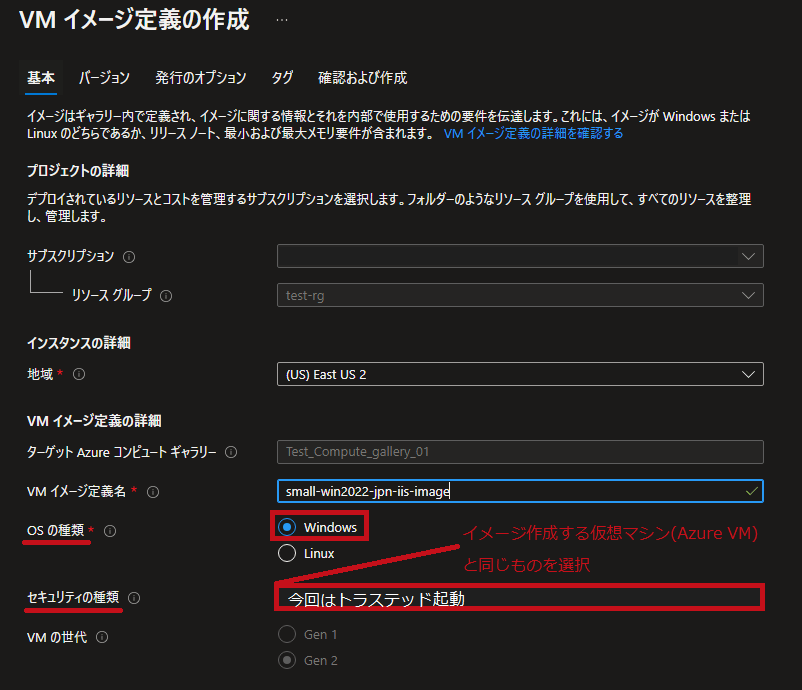Image resolution: width=802 pixels, height=690 pixels.
Task: Click the page title VM イメージ定義の作成
Action: pyautogui.click(x=135, y=20)
